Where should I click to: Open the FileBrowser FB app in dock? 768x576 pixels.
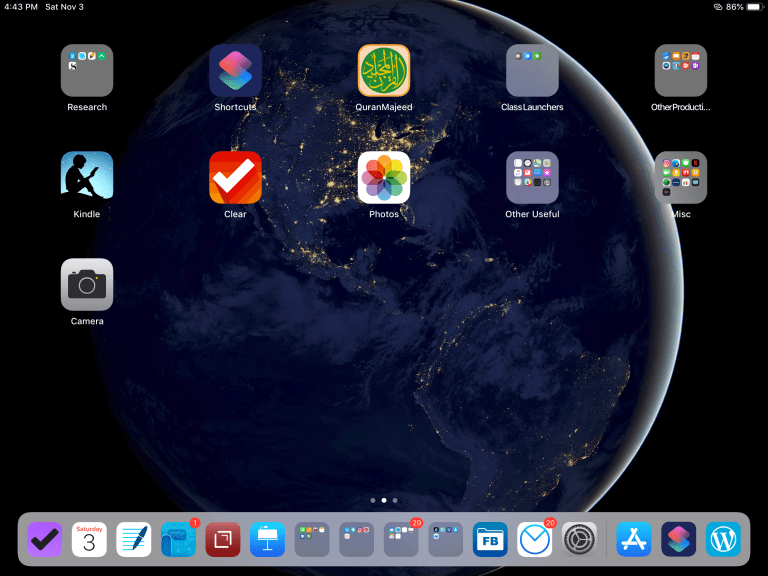click(490, 540)
